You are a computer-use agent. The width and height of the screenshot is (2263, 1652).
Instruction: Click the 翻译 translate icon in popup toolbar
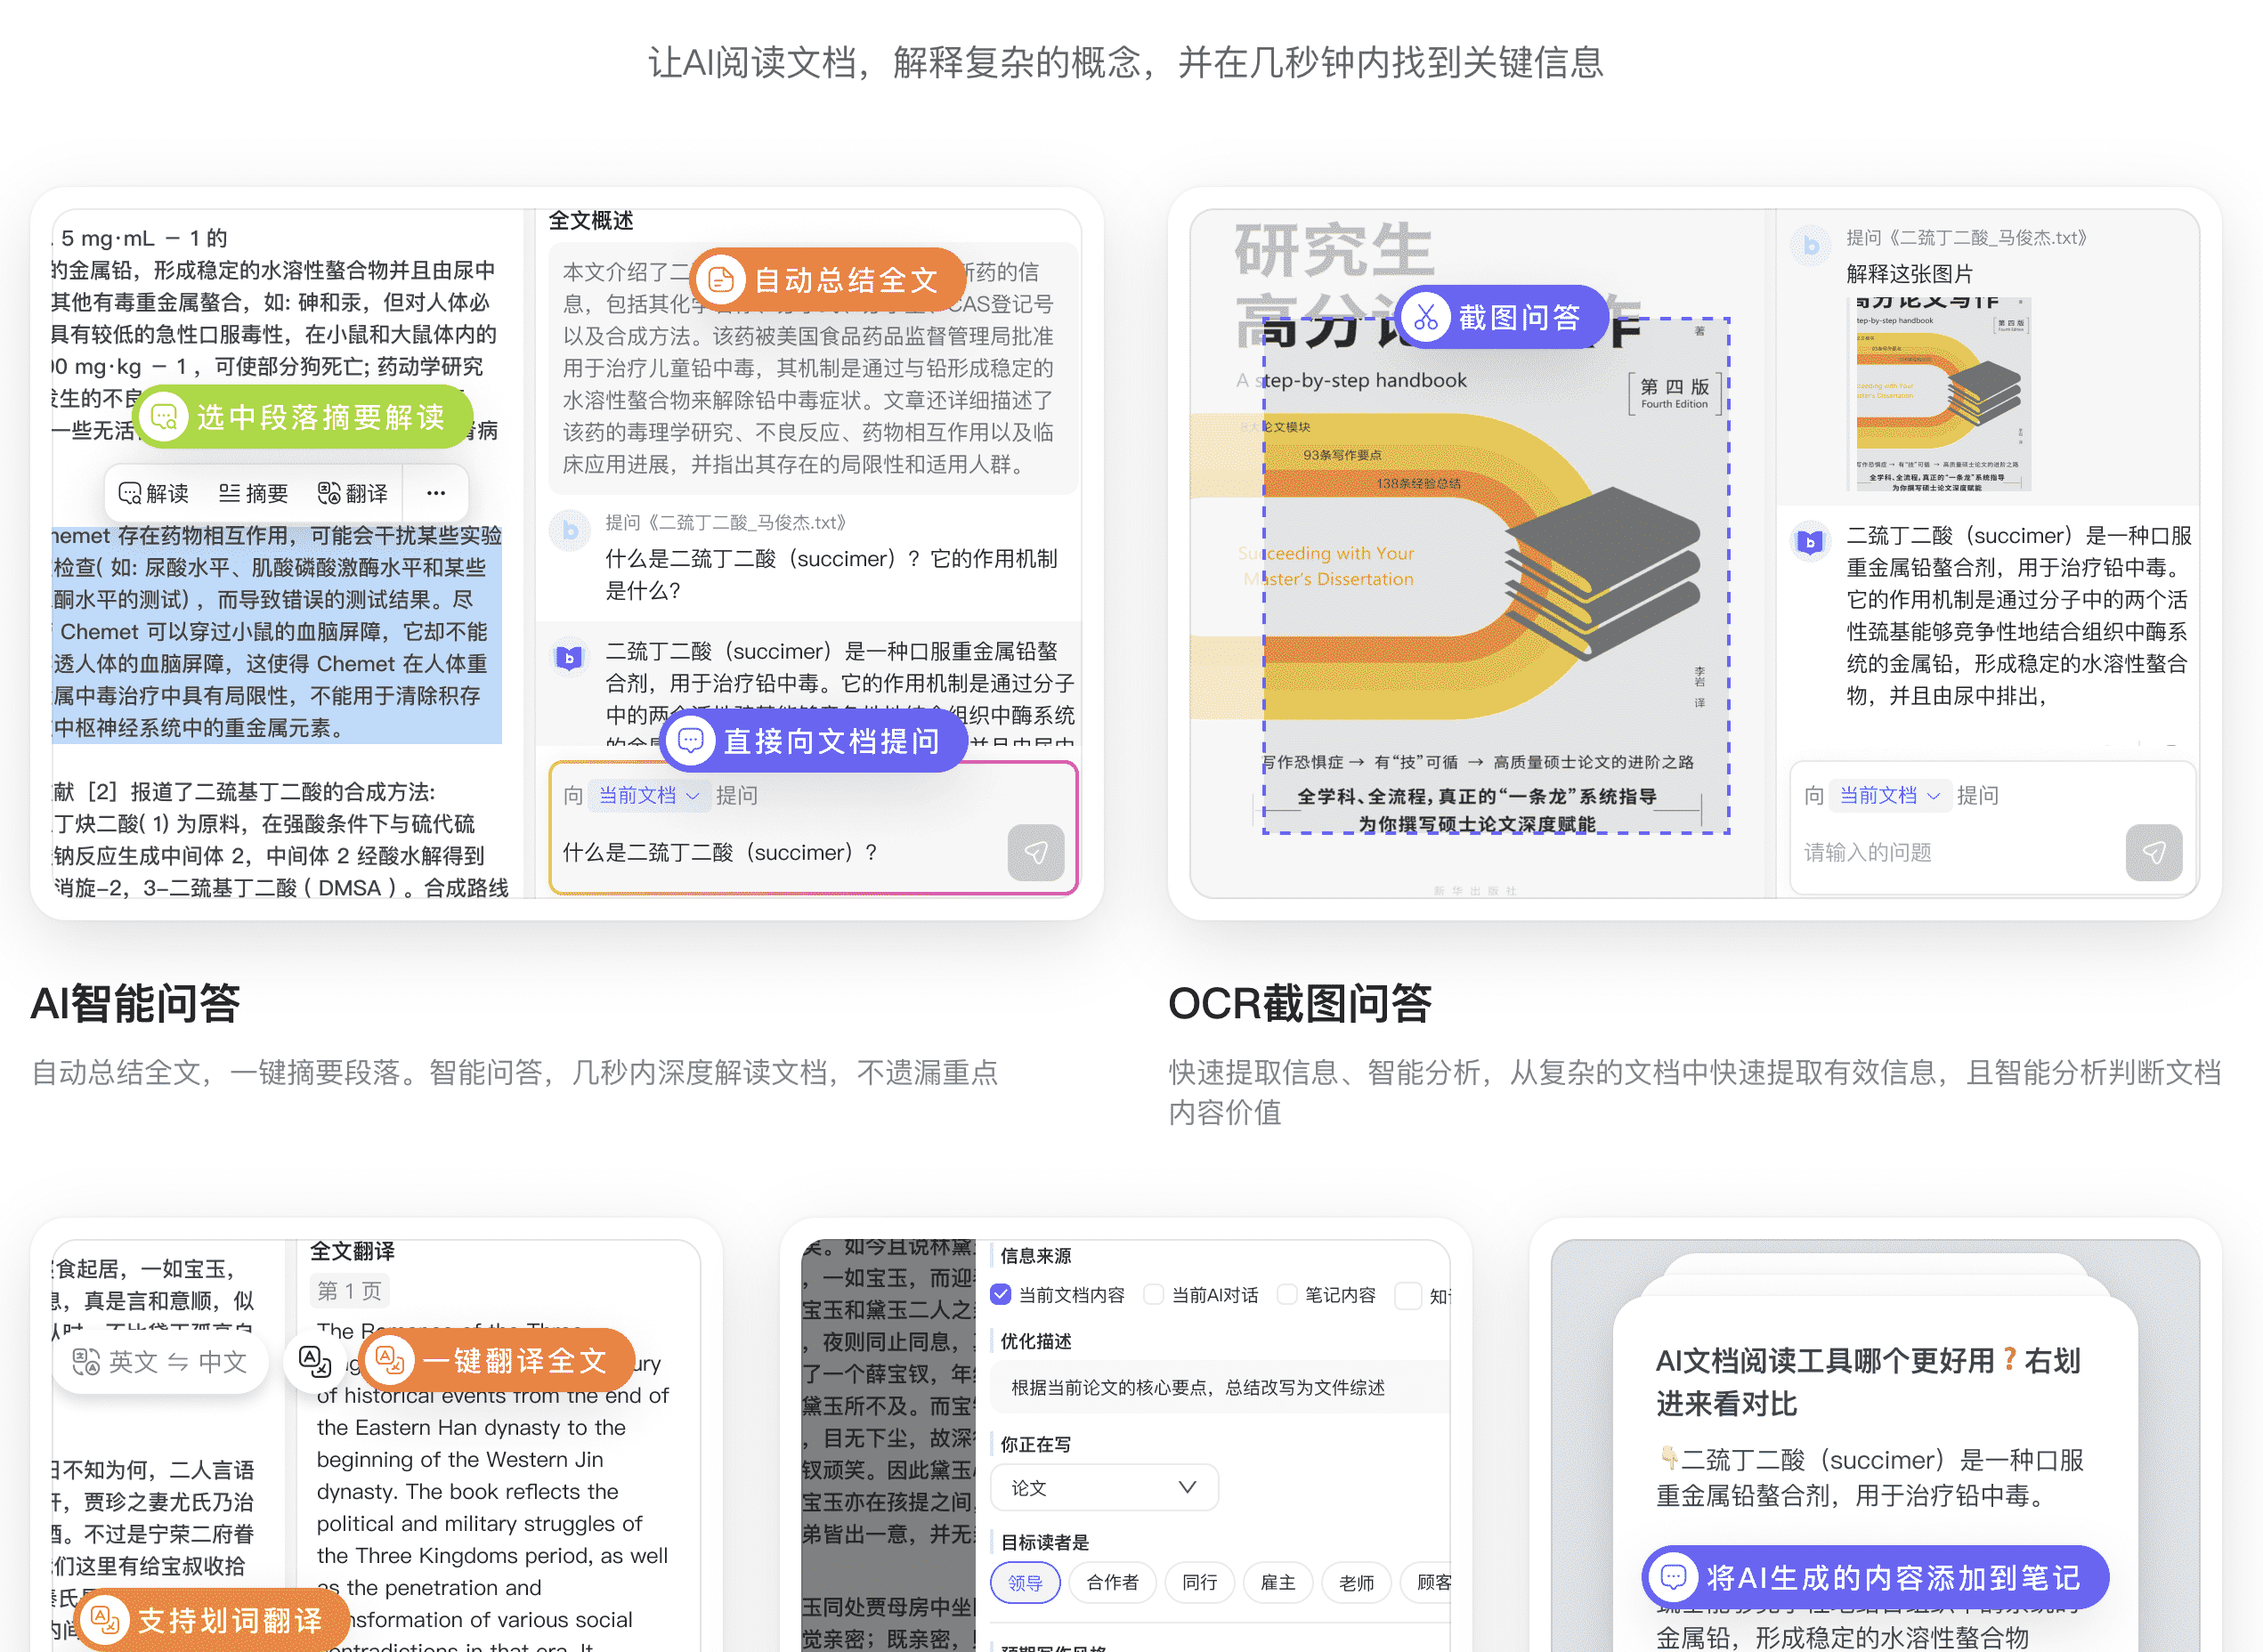click(329, 493)
